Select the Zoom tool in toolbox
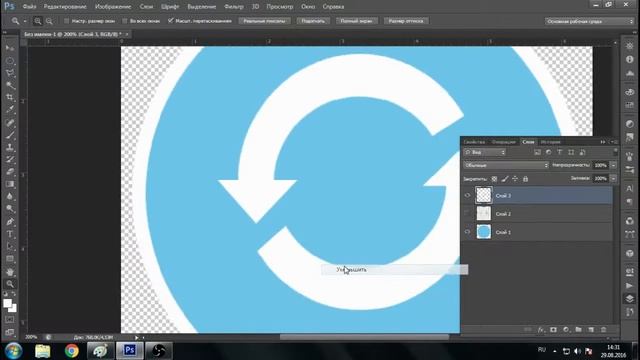 10,284
